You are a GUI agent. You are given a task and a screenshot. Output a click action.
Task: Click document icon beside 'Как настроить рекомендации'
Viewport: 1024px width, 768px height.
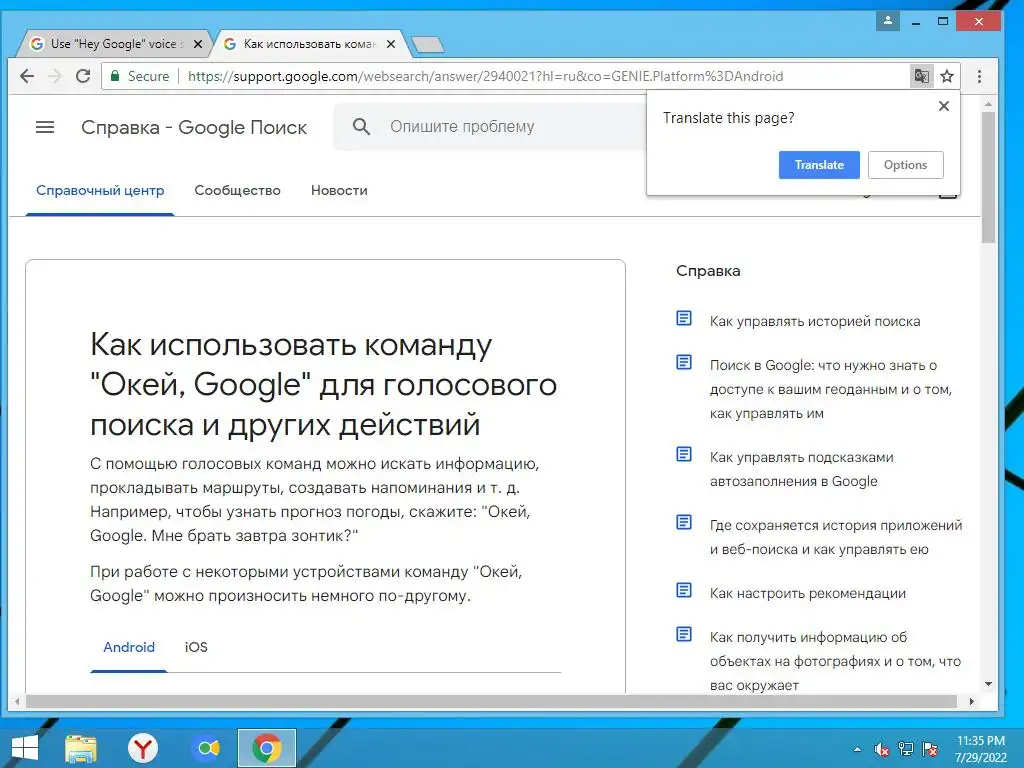pyautogui.click(x=684, y=590)
